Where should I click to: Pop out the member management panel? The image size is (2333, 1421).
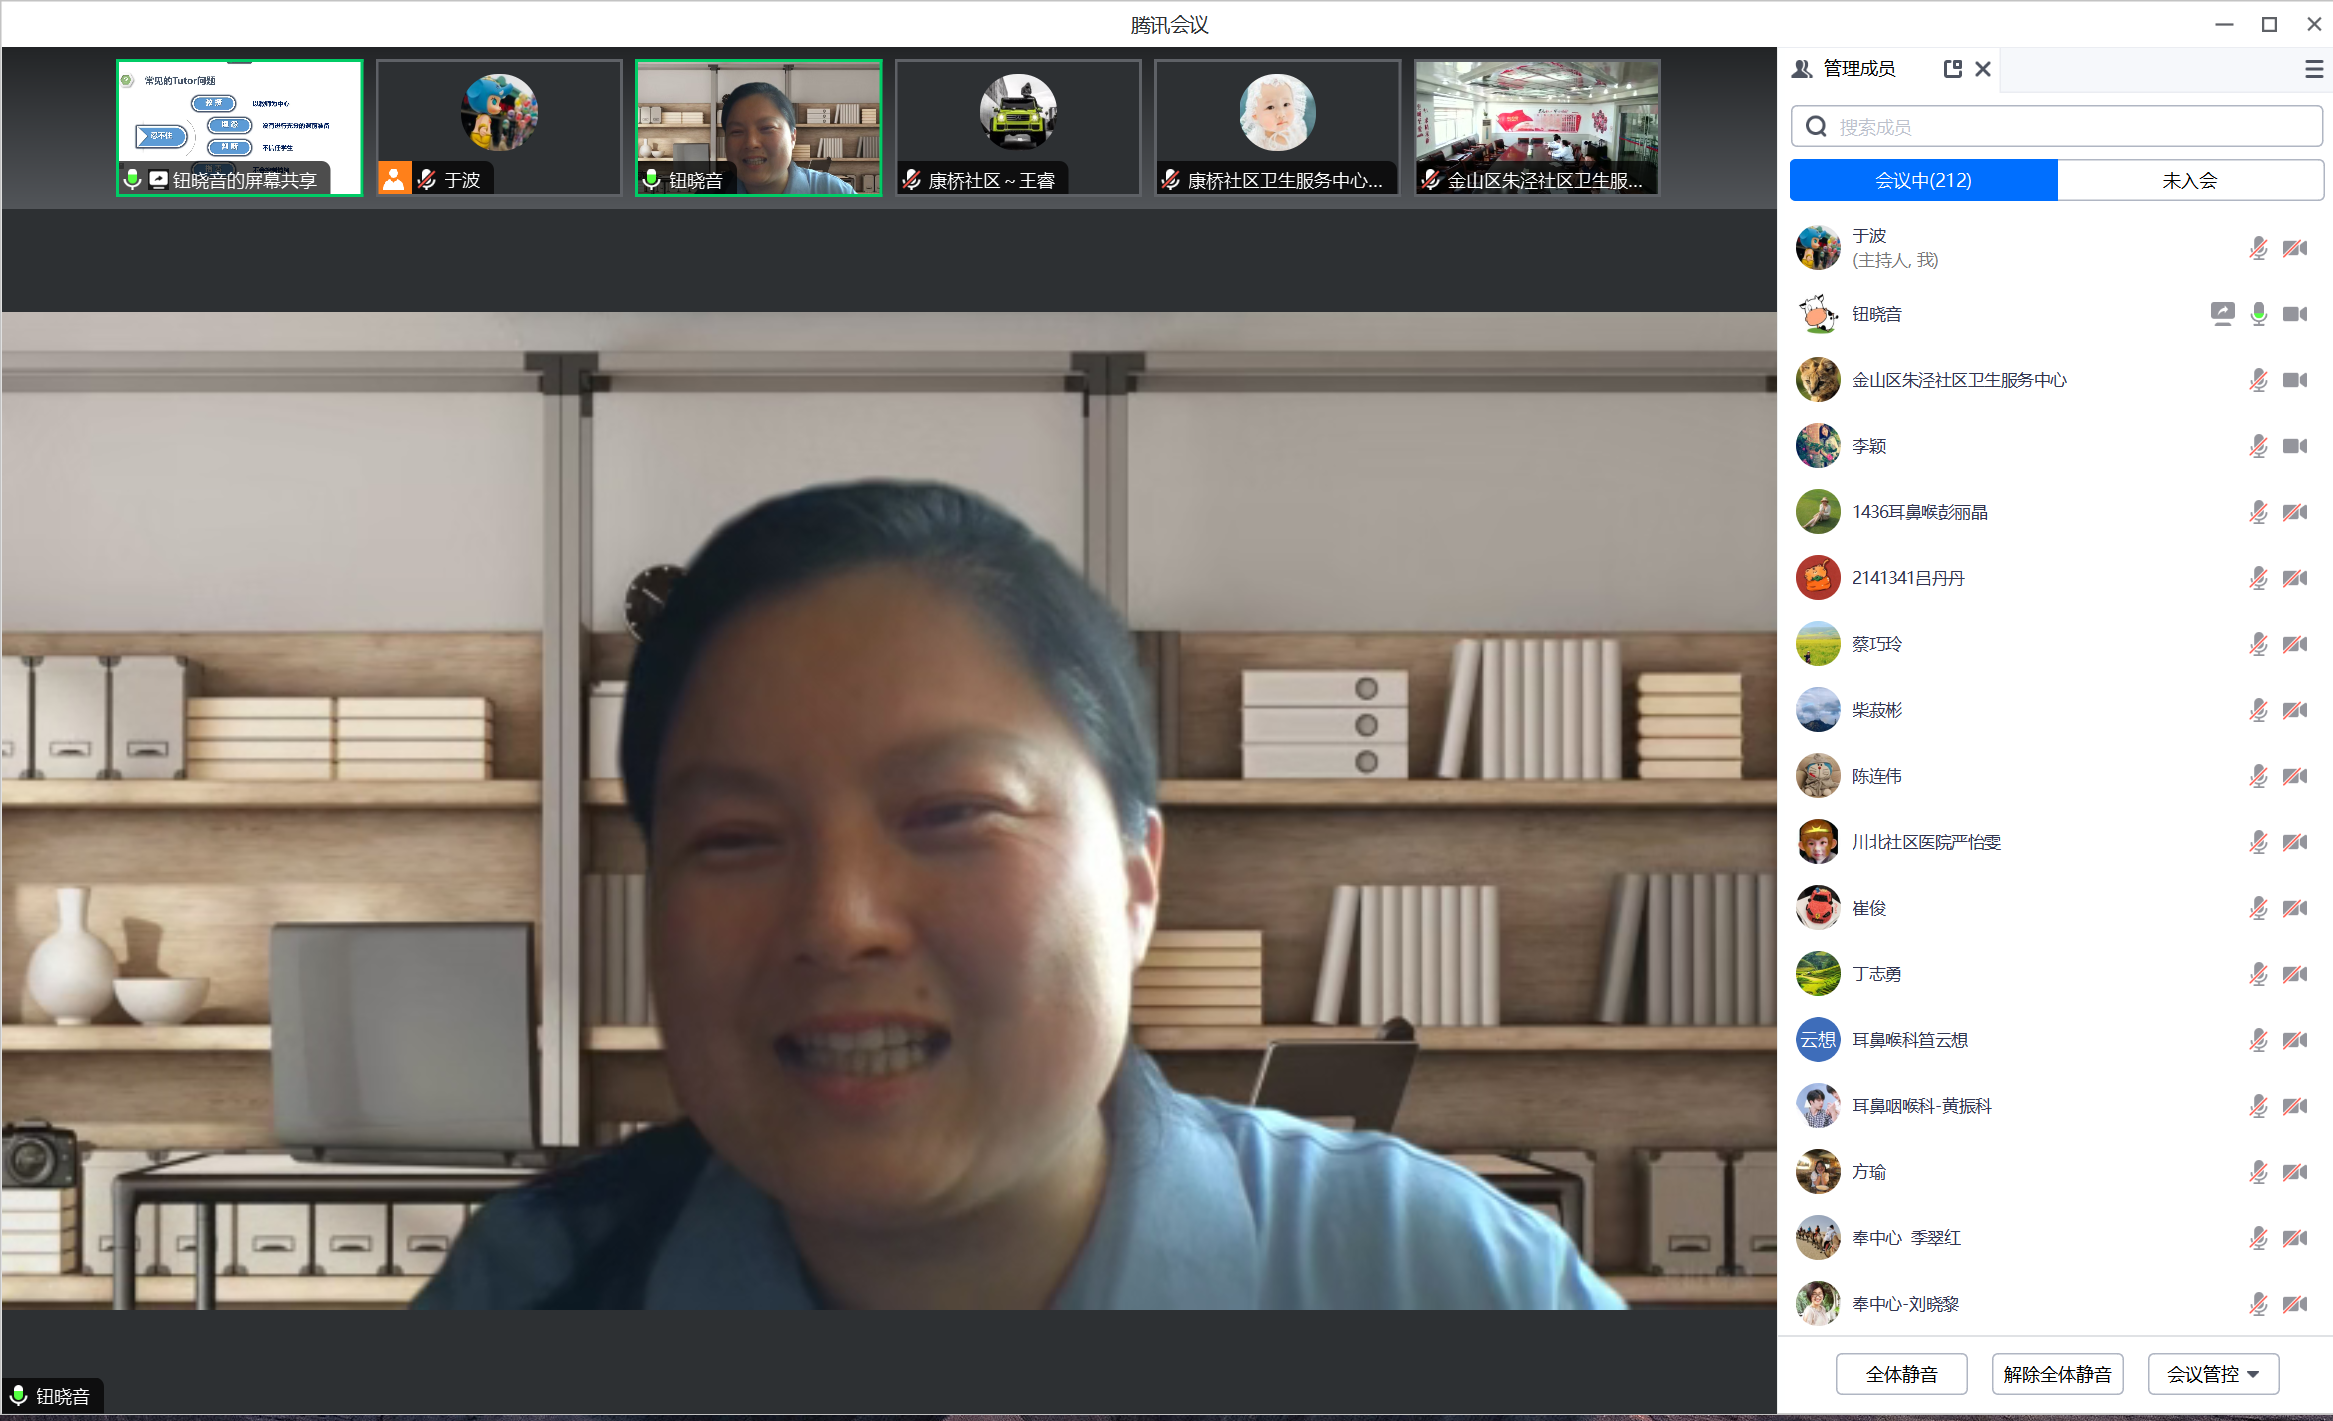(x=1952, y=69)
